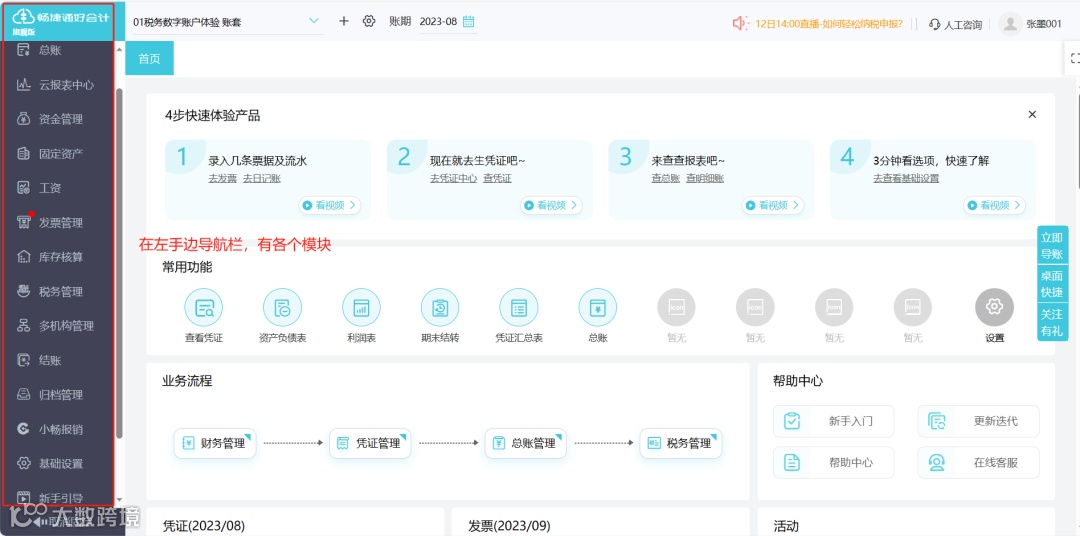Click the 桌面快捷 side button
This screenshot has width=1080, height=536.
tap(1052, 283)
